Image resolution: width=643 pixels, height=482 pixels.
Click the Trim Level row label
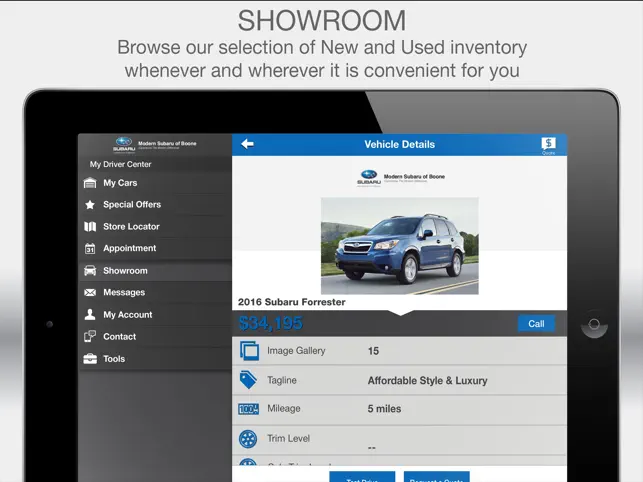click(289, 439)
